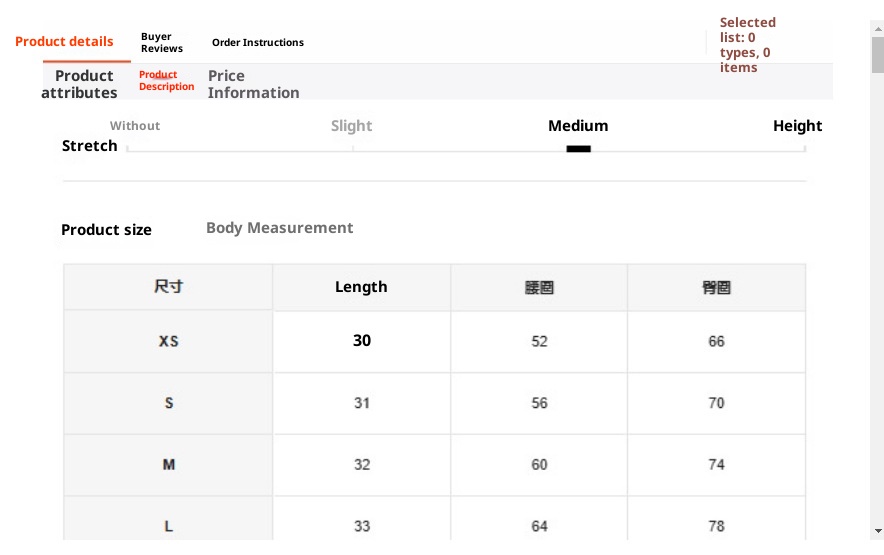Image resolution: width=884 pixels, height=555 pixels.
Task: Open the Order Instructions tab
Action: pos(258,43)
